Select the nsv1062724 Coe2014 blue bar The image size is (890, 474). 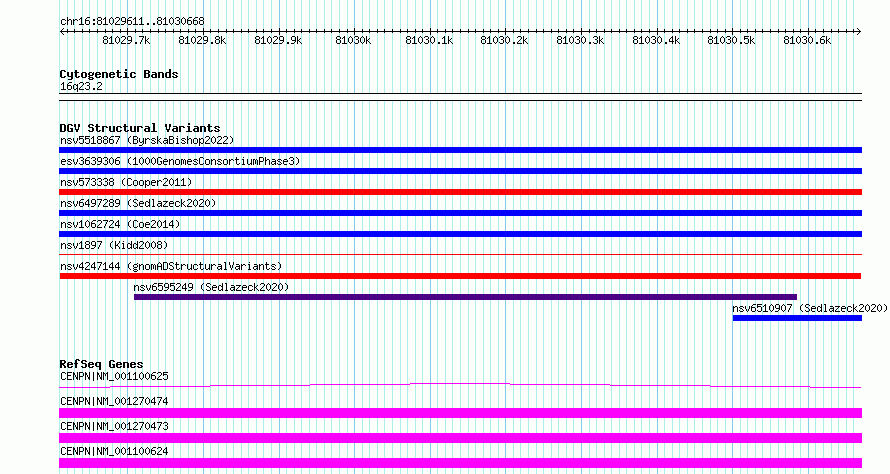pos(460,234)
